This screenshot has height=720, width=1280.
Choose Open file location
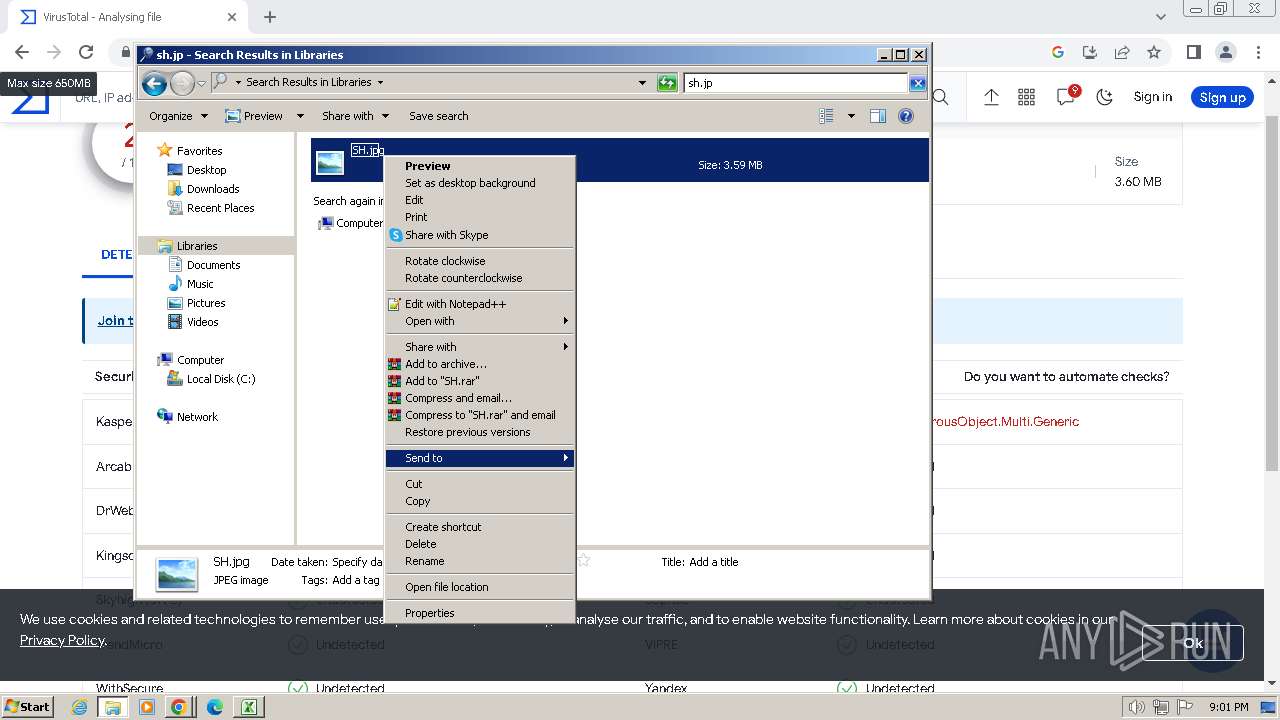[480, 587]
